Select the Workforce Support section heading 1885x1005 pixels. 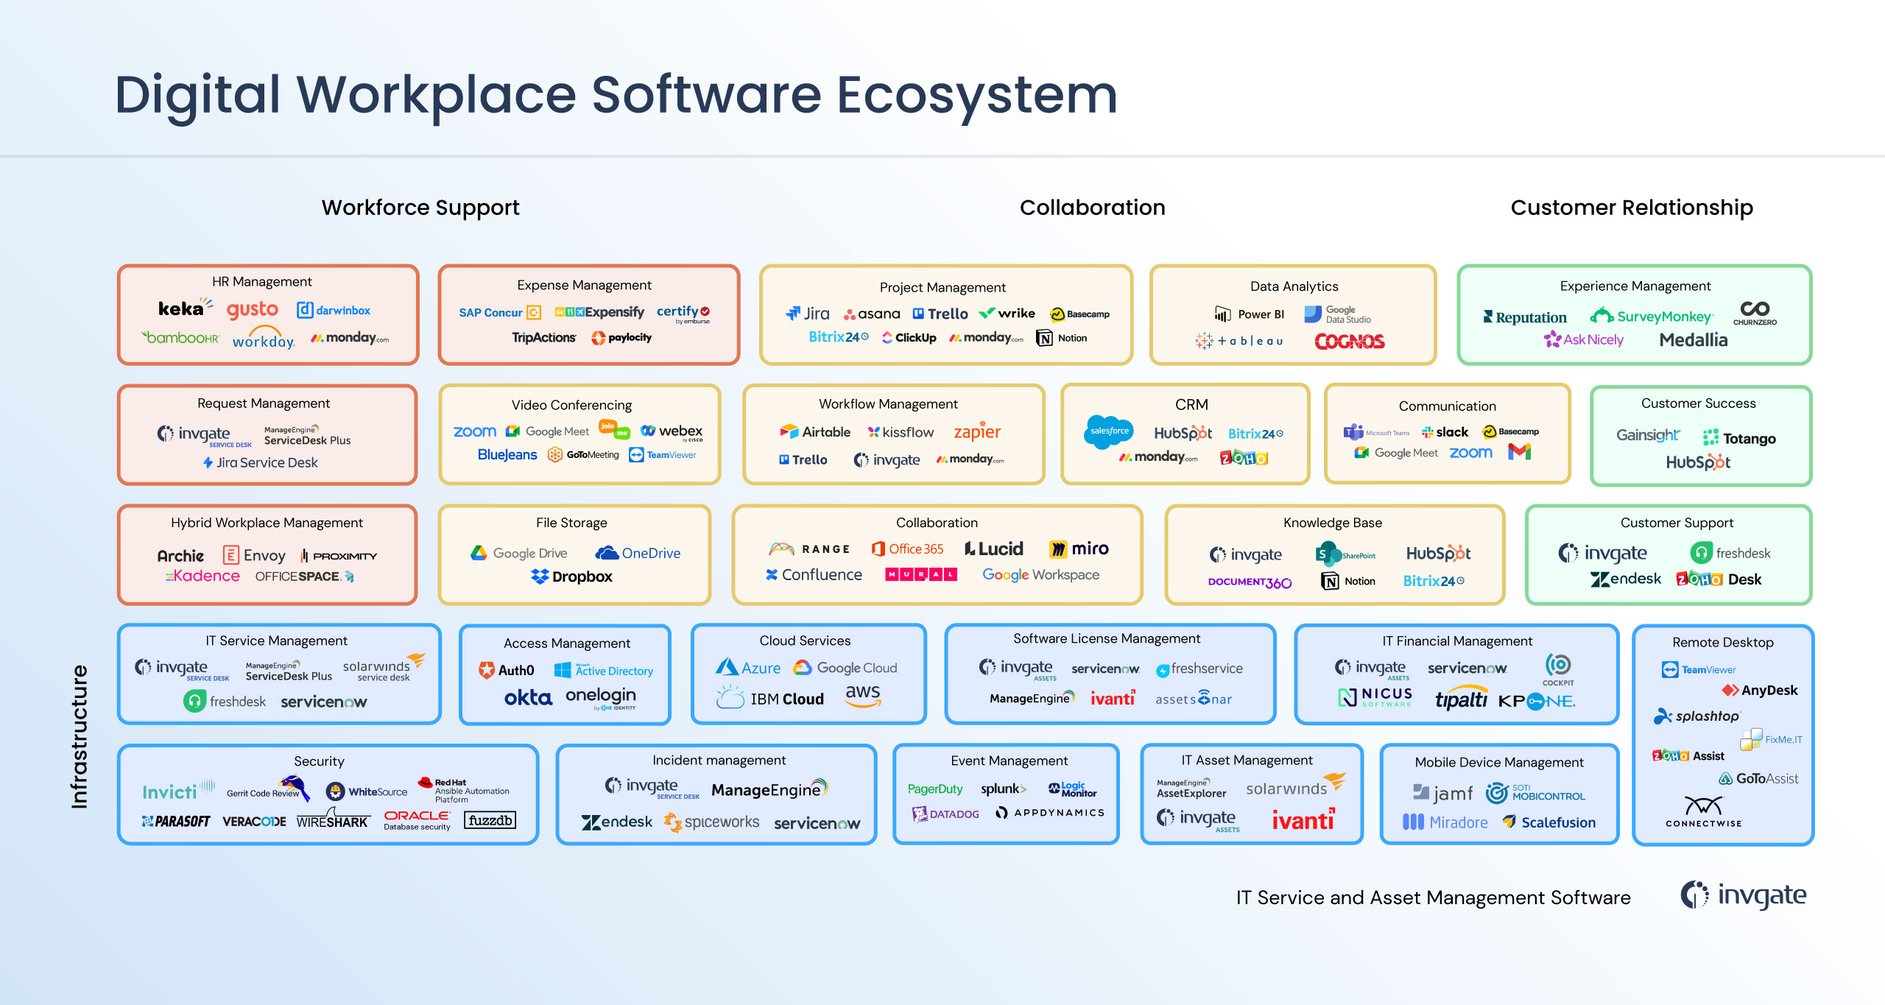[419, 207]
